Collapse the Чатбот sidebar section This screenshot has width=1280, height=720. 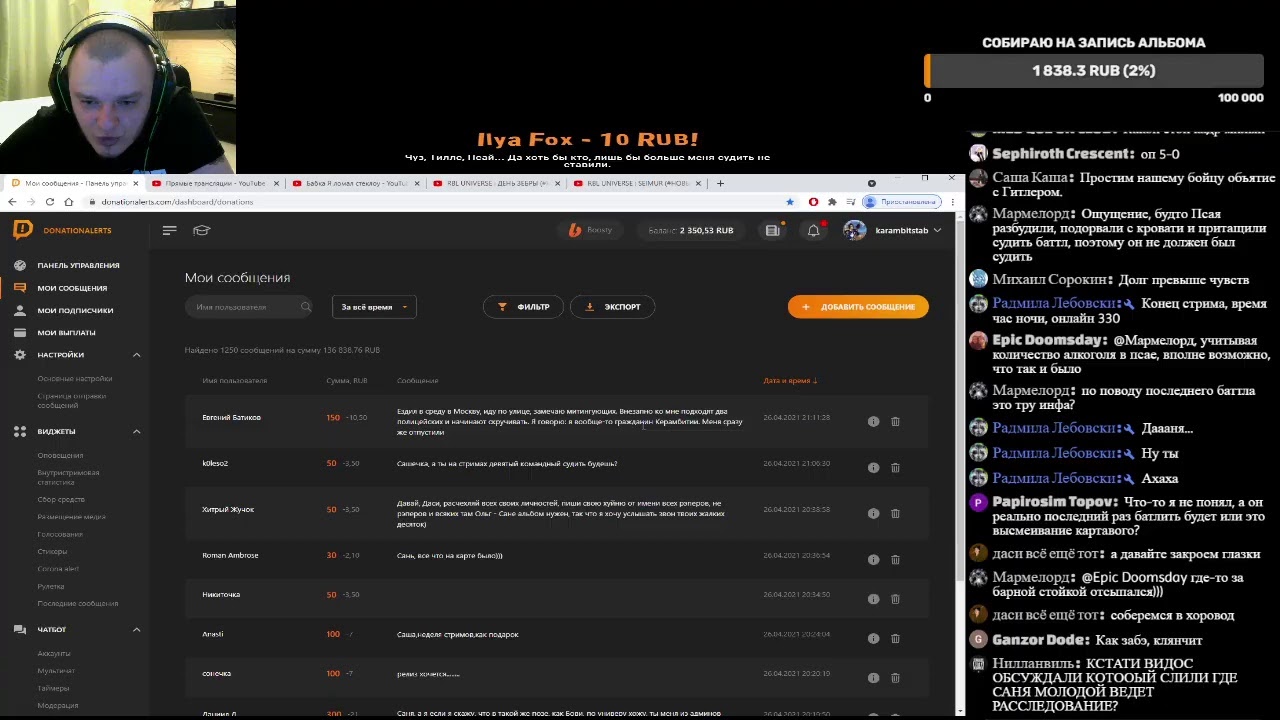137,629
